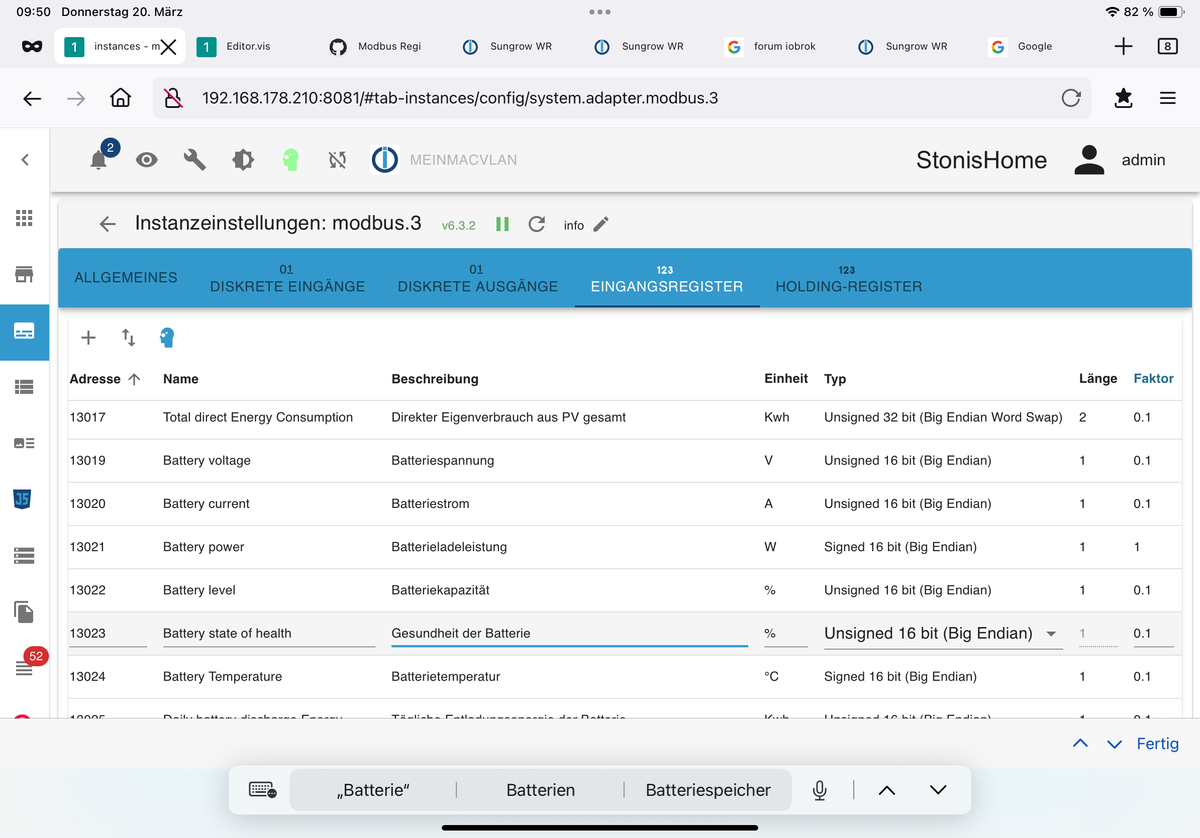This screenshot has height=838, width=1200.
Task: Click address 13017 cell
Action: pos(87,417)
